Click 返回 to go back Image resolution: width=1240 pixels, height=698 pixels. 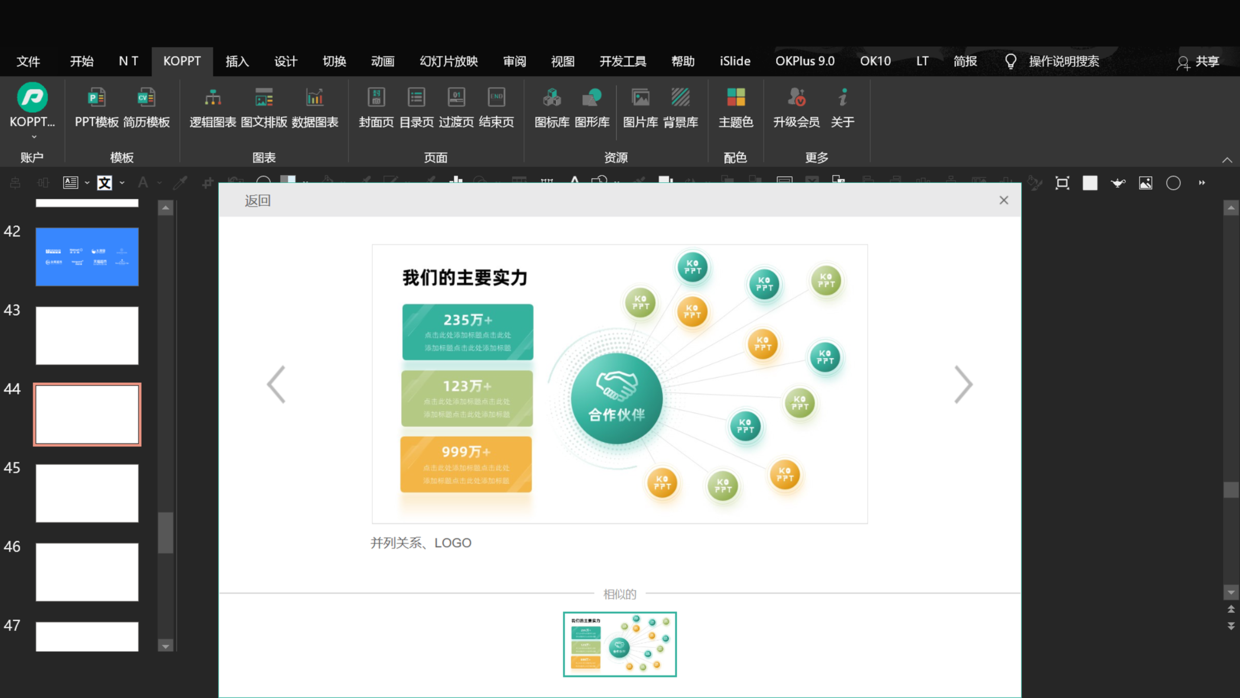[x=258, y=201]
